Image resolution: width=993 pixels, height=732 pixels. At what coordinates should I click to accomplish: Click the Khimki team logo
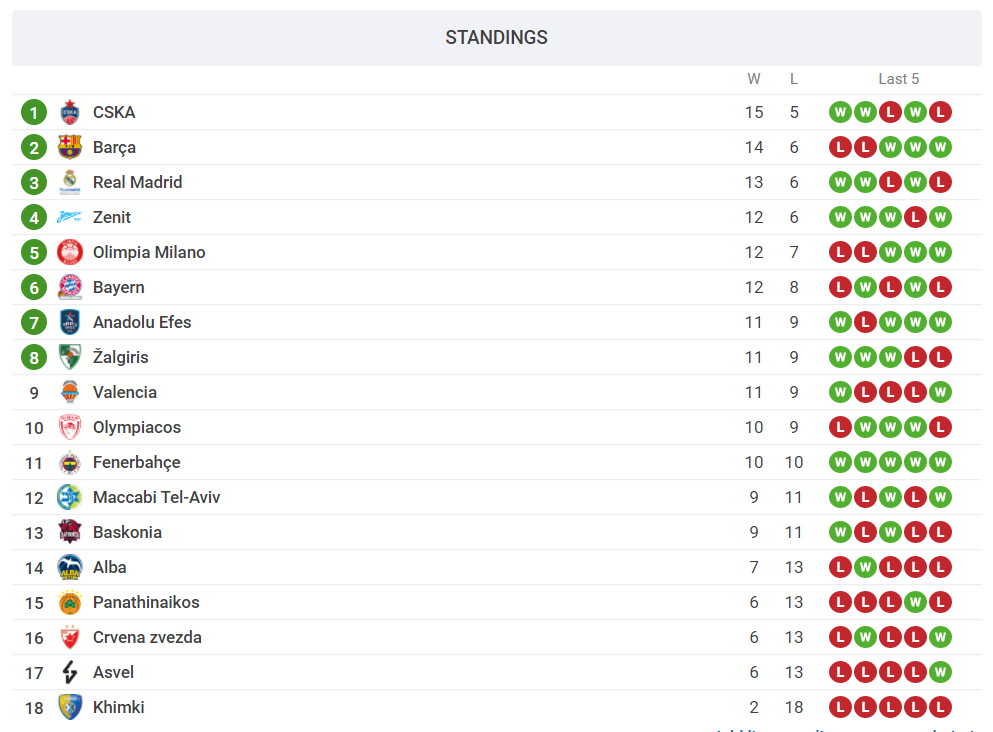pyautogui.click(x=69, y=707)
